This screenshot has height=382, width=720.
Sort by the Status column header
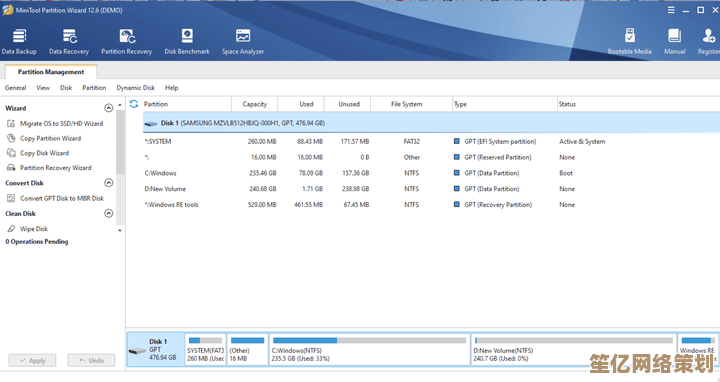638,104
